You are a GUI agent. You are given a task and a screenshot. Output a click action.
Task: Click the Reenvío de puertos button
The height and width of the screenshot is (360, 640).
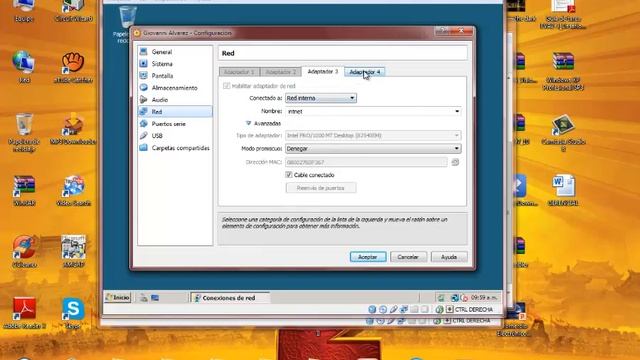click(x=321, y=188)
